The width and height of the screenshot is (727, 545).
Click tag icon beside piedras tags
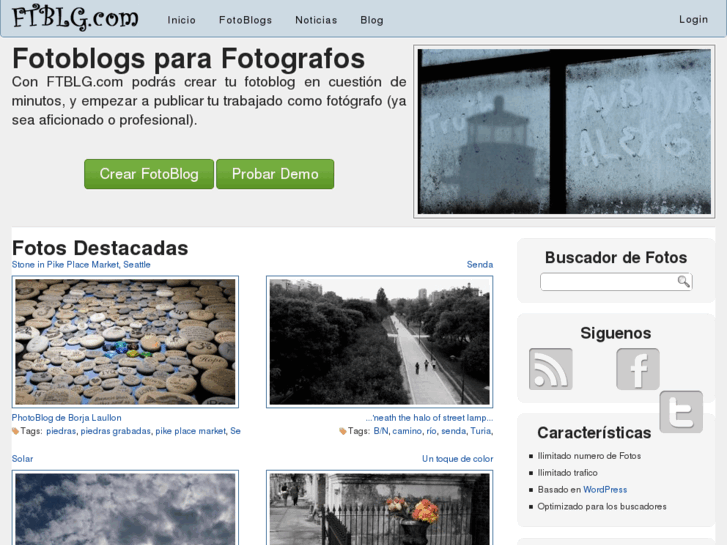click(x=15, y=431)
